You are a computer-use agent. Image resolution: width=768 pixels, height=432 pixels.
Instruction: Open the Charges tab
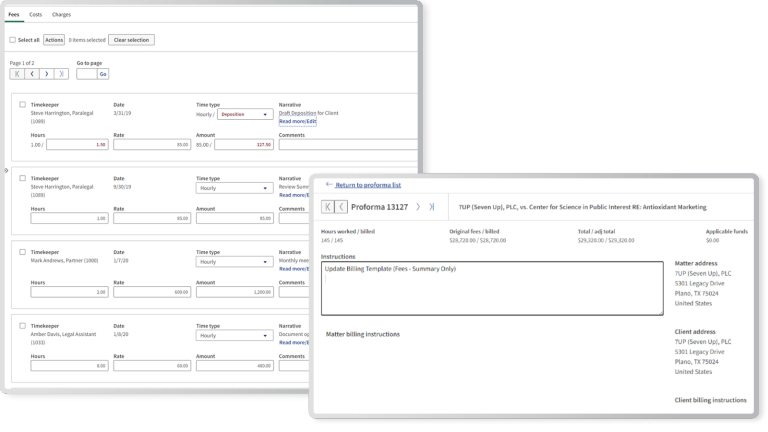click(x=61, y=15)
